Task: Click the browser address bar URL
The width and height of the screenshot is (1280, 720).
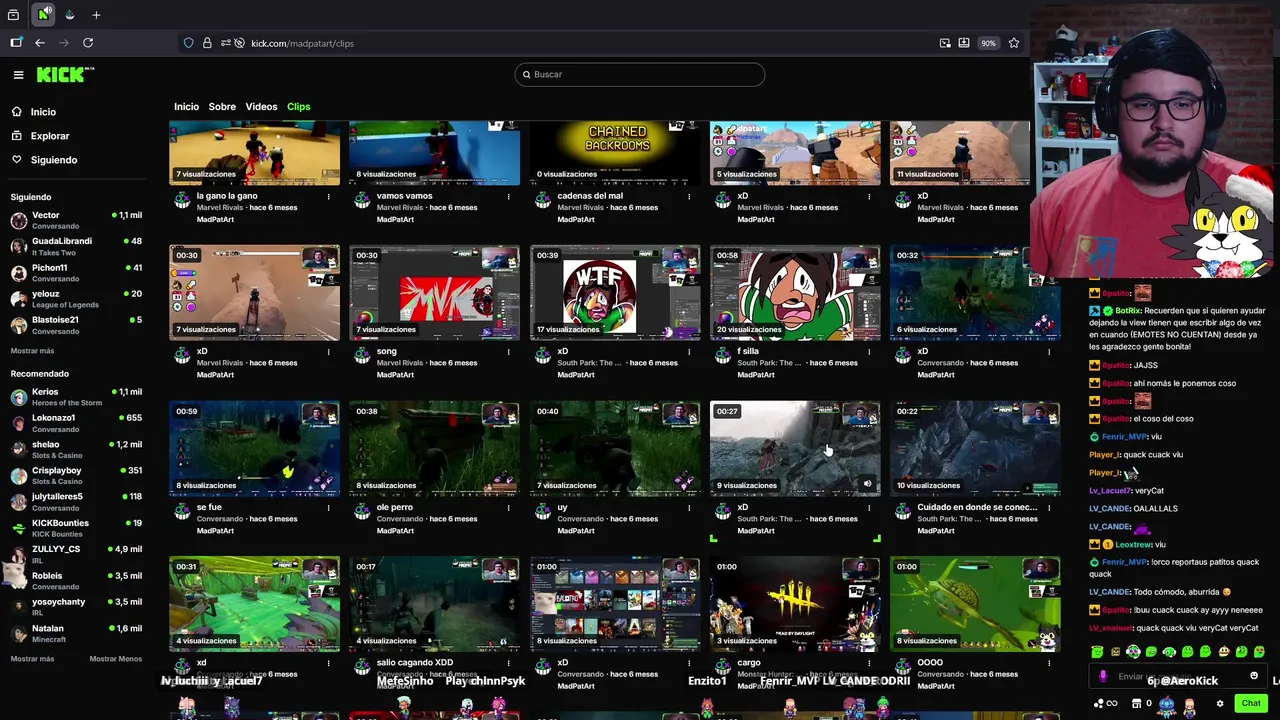Action: (x=302, y=43)
